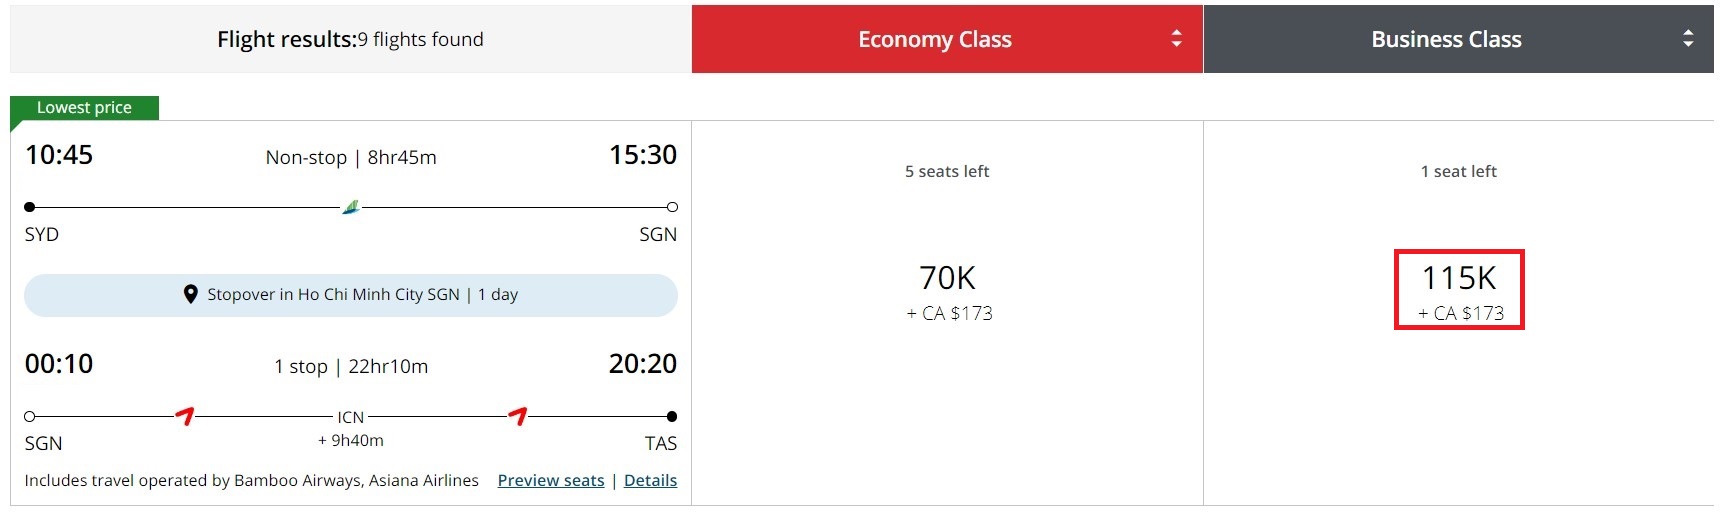The image size is (1720, 514).
Task: Sort by Economy Class using the arrows
Action: [x=1176, y=39]
